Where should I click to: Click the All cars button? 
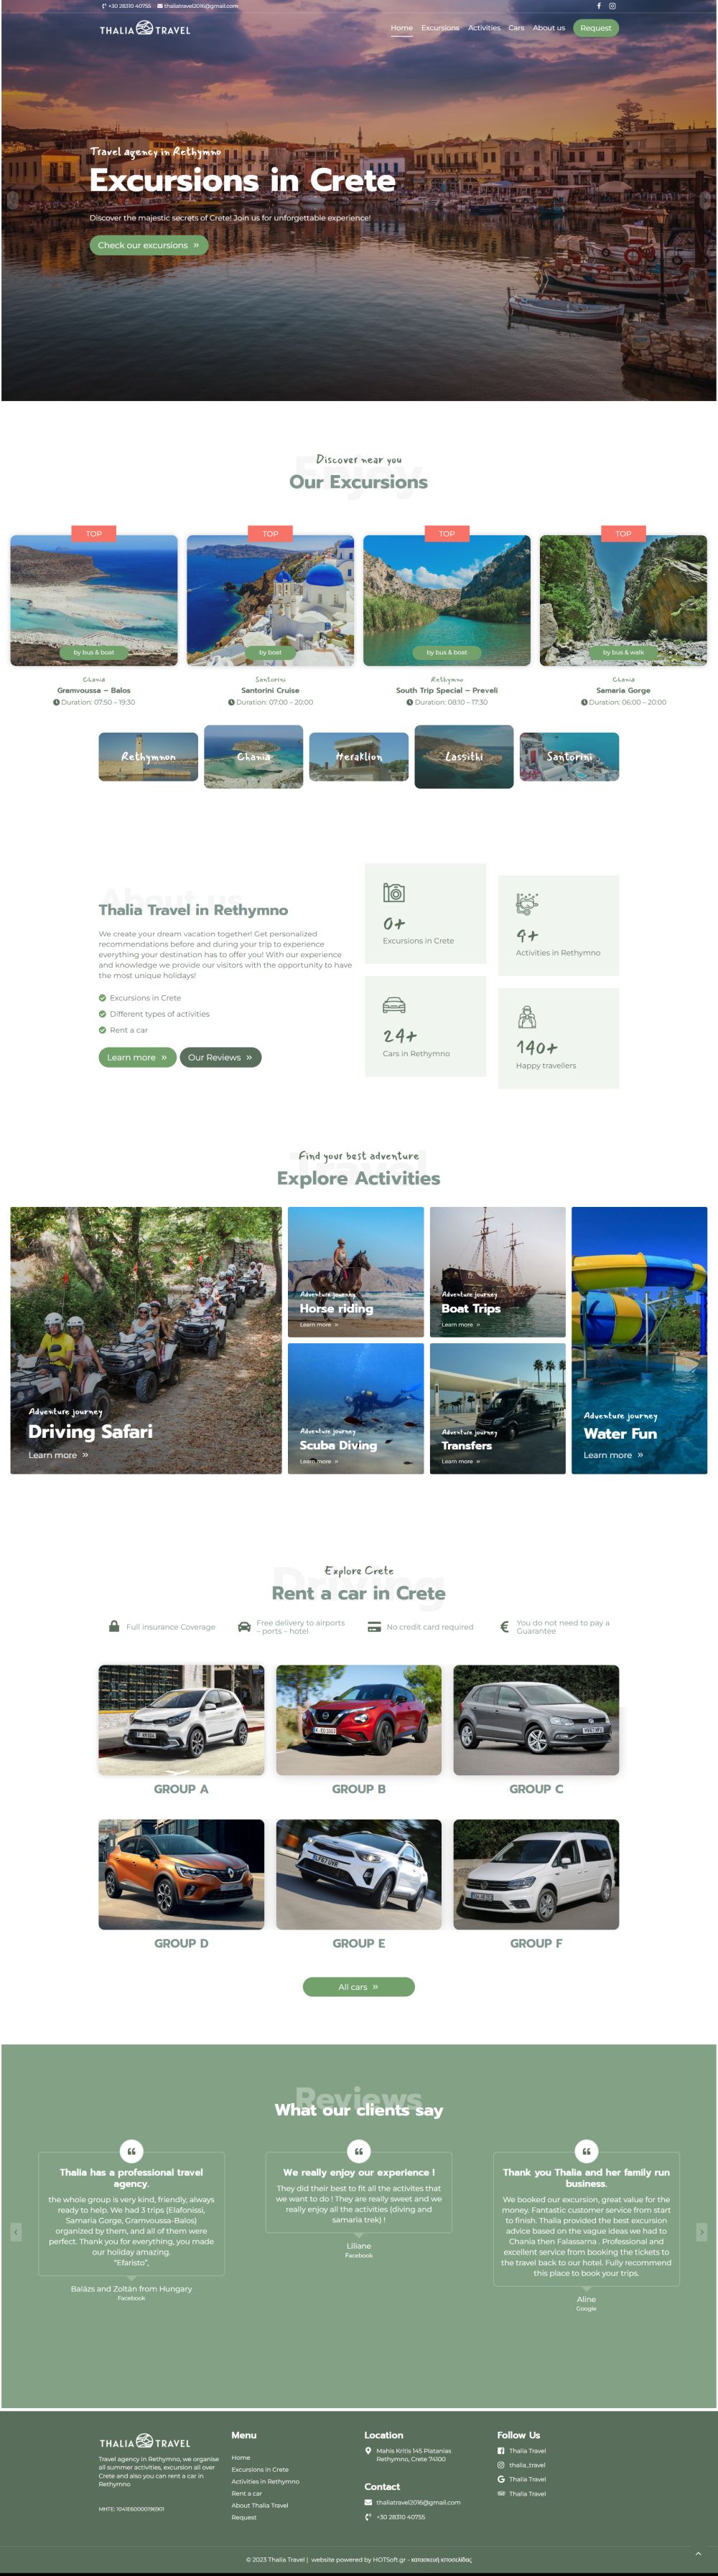tap(358, 1986)
